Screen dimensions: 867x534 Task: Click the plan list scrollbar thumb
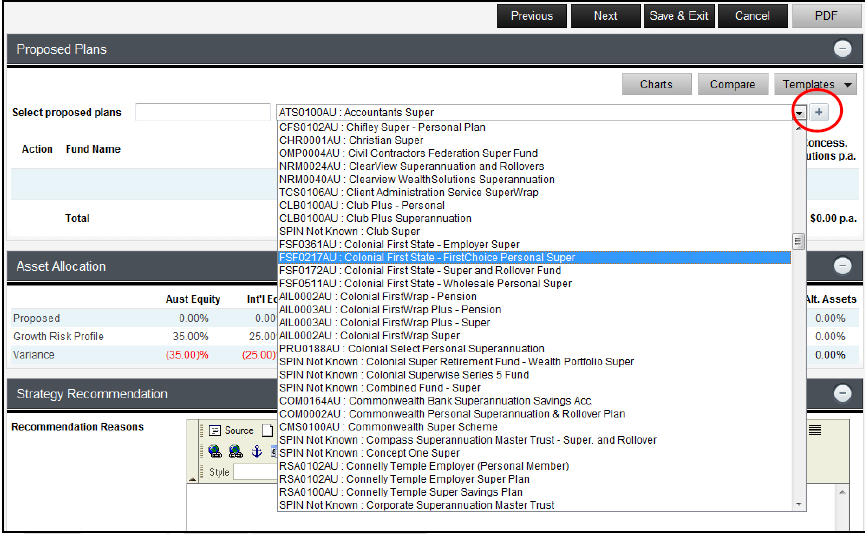[x=797, y=242]
